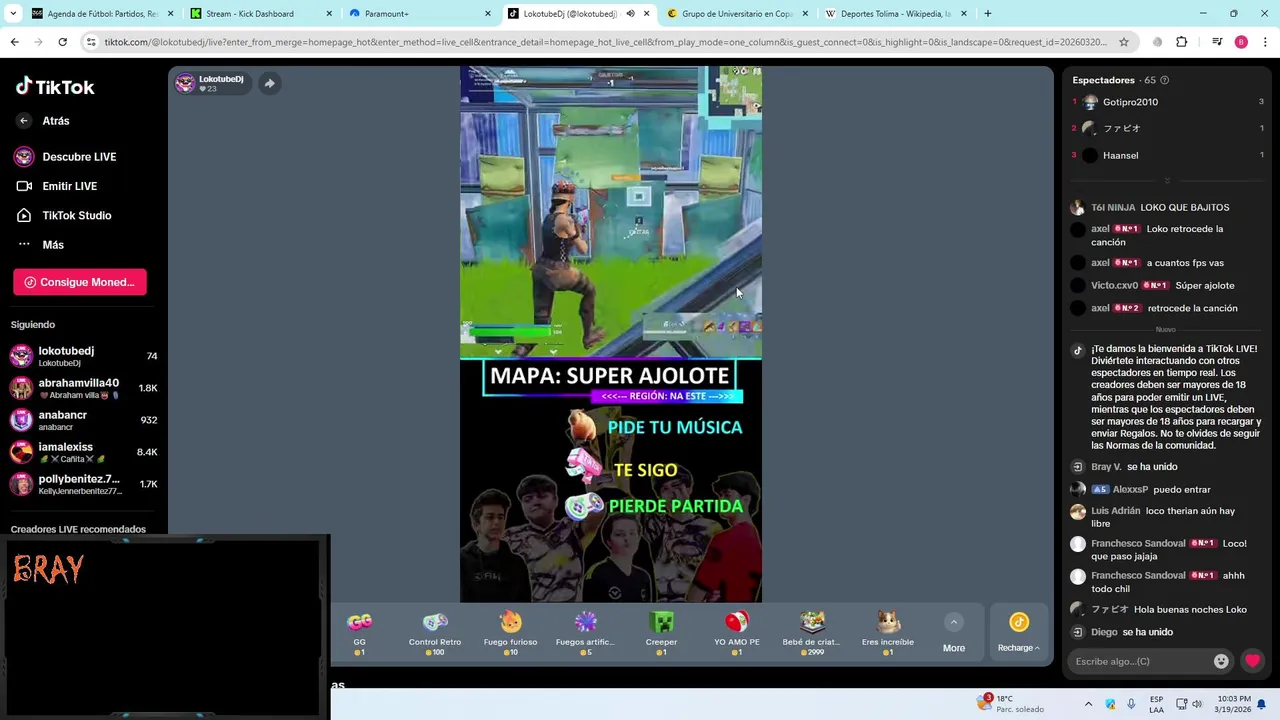Send the Fuego furioso gift
The height and width of the screenshot is (720, 1280).
(x=510, y=633)
